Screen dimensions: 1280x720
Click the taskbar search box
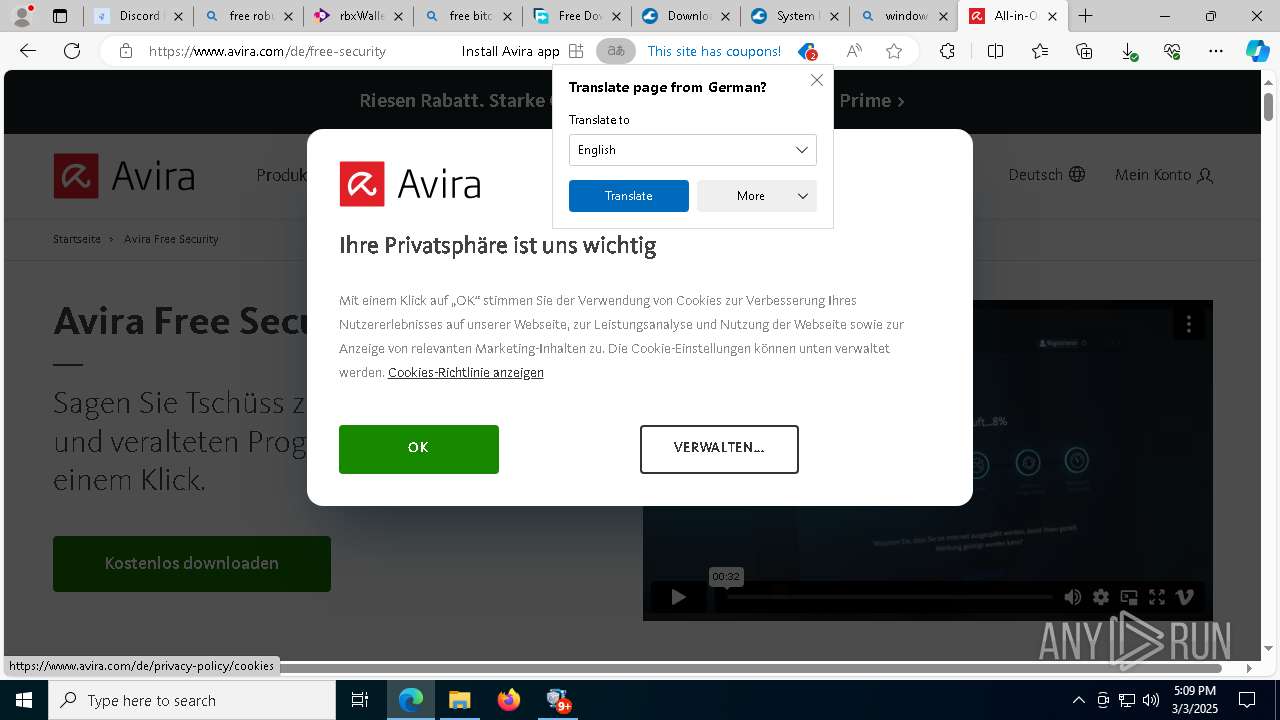(192, 700)
